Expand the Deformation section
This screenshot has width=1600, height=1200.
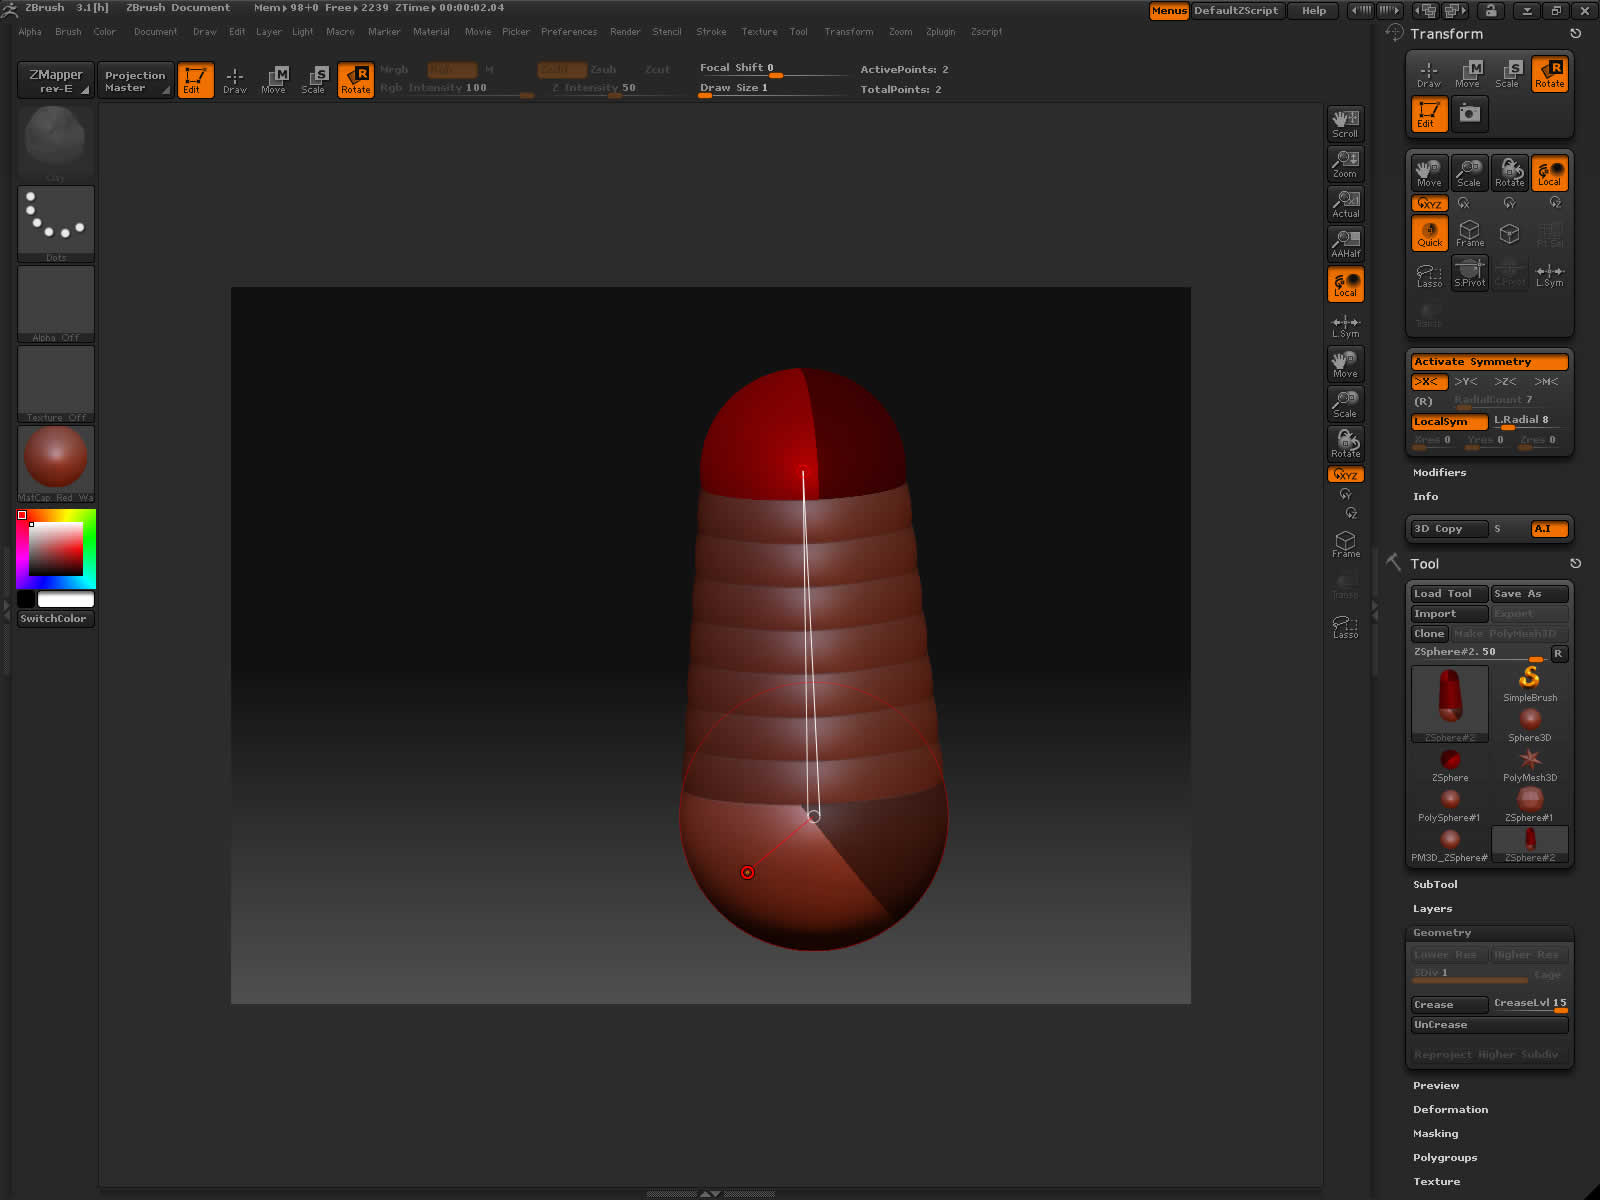tap(1451, 1109)
